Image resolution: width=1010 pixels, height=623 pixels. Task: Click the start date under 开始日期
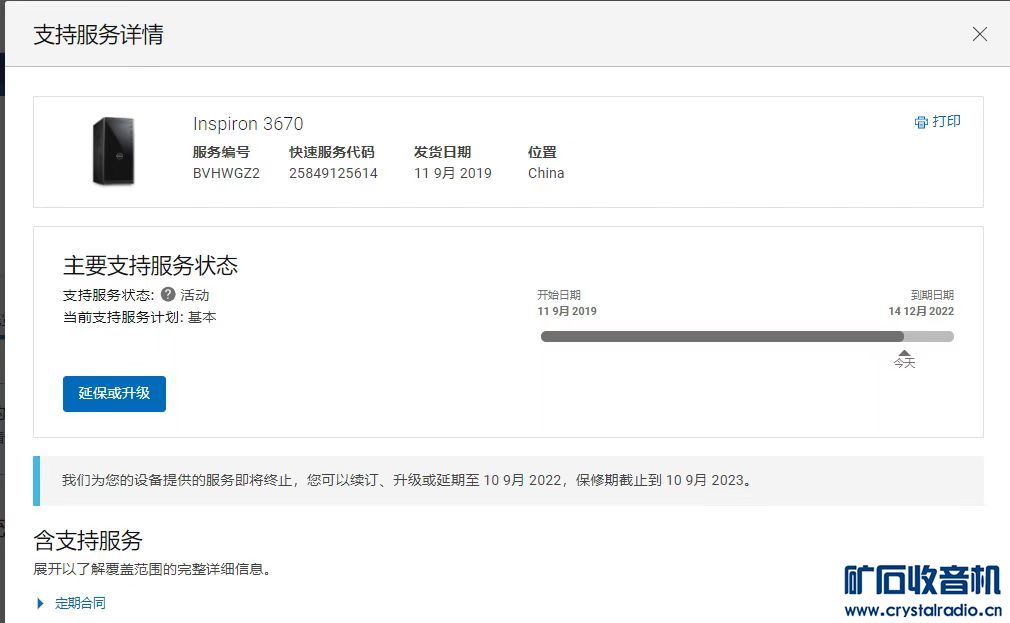coord(567,311)
